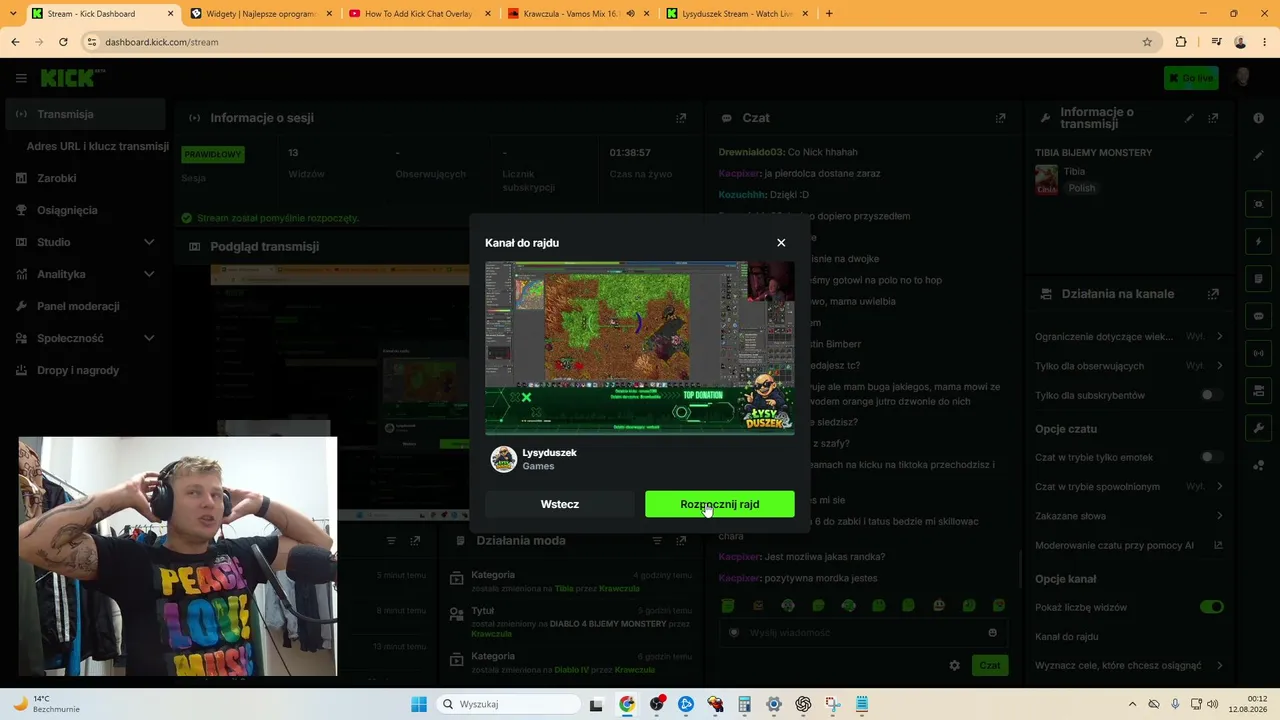Filter the Działania moda list
This screenshot has height=720, width=1280.
pyautogui.click(x=656, y=541)
